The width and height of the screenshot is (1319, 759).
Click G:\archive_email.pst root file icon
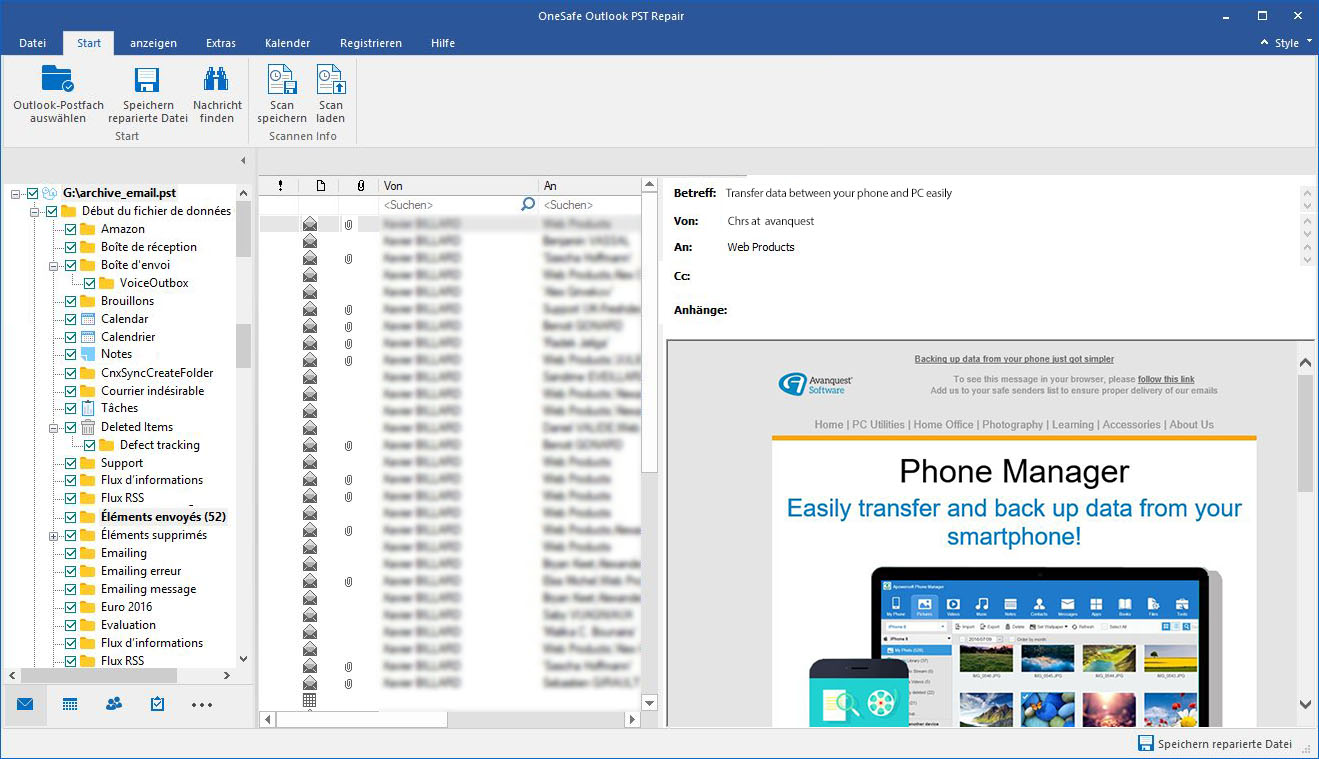point(49,193)
